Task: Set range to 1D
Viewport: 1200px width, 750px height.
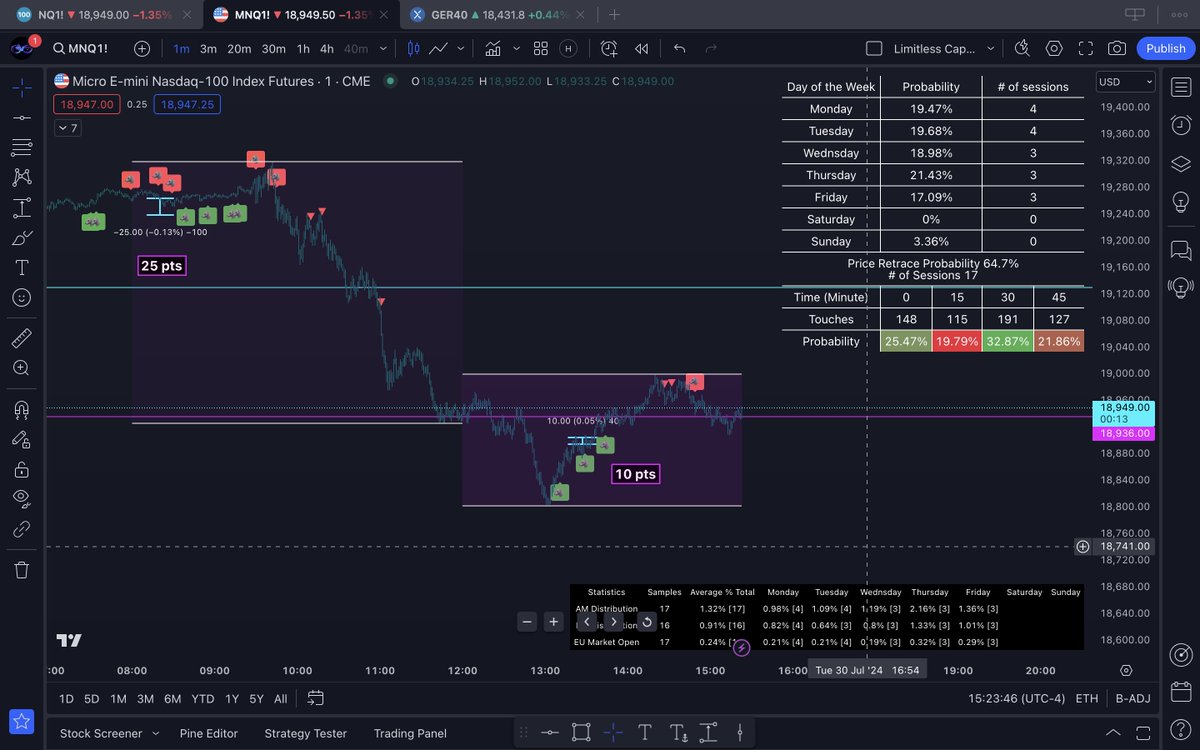Action: click(66, 698)
